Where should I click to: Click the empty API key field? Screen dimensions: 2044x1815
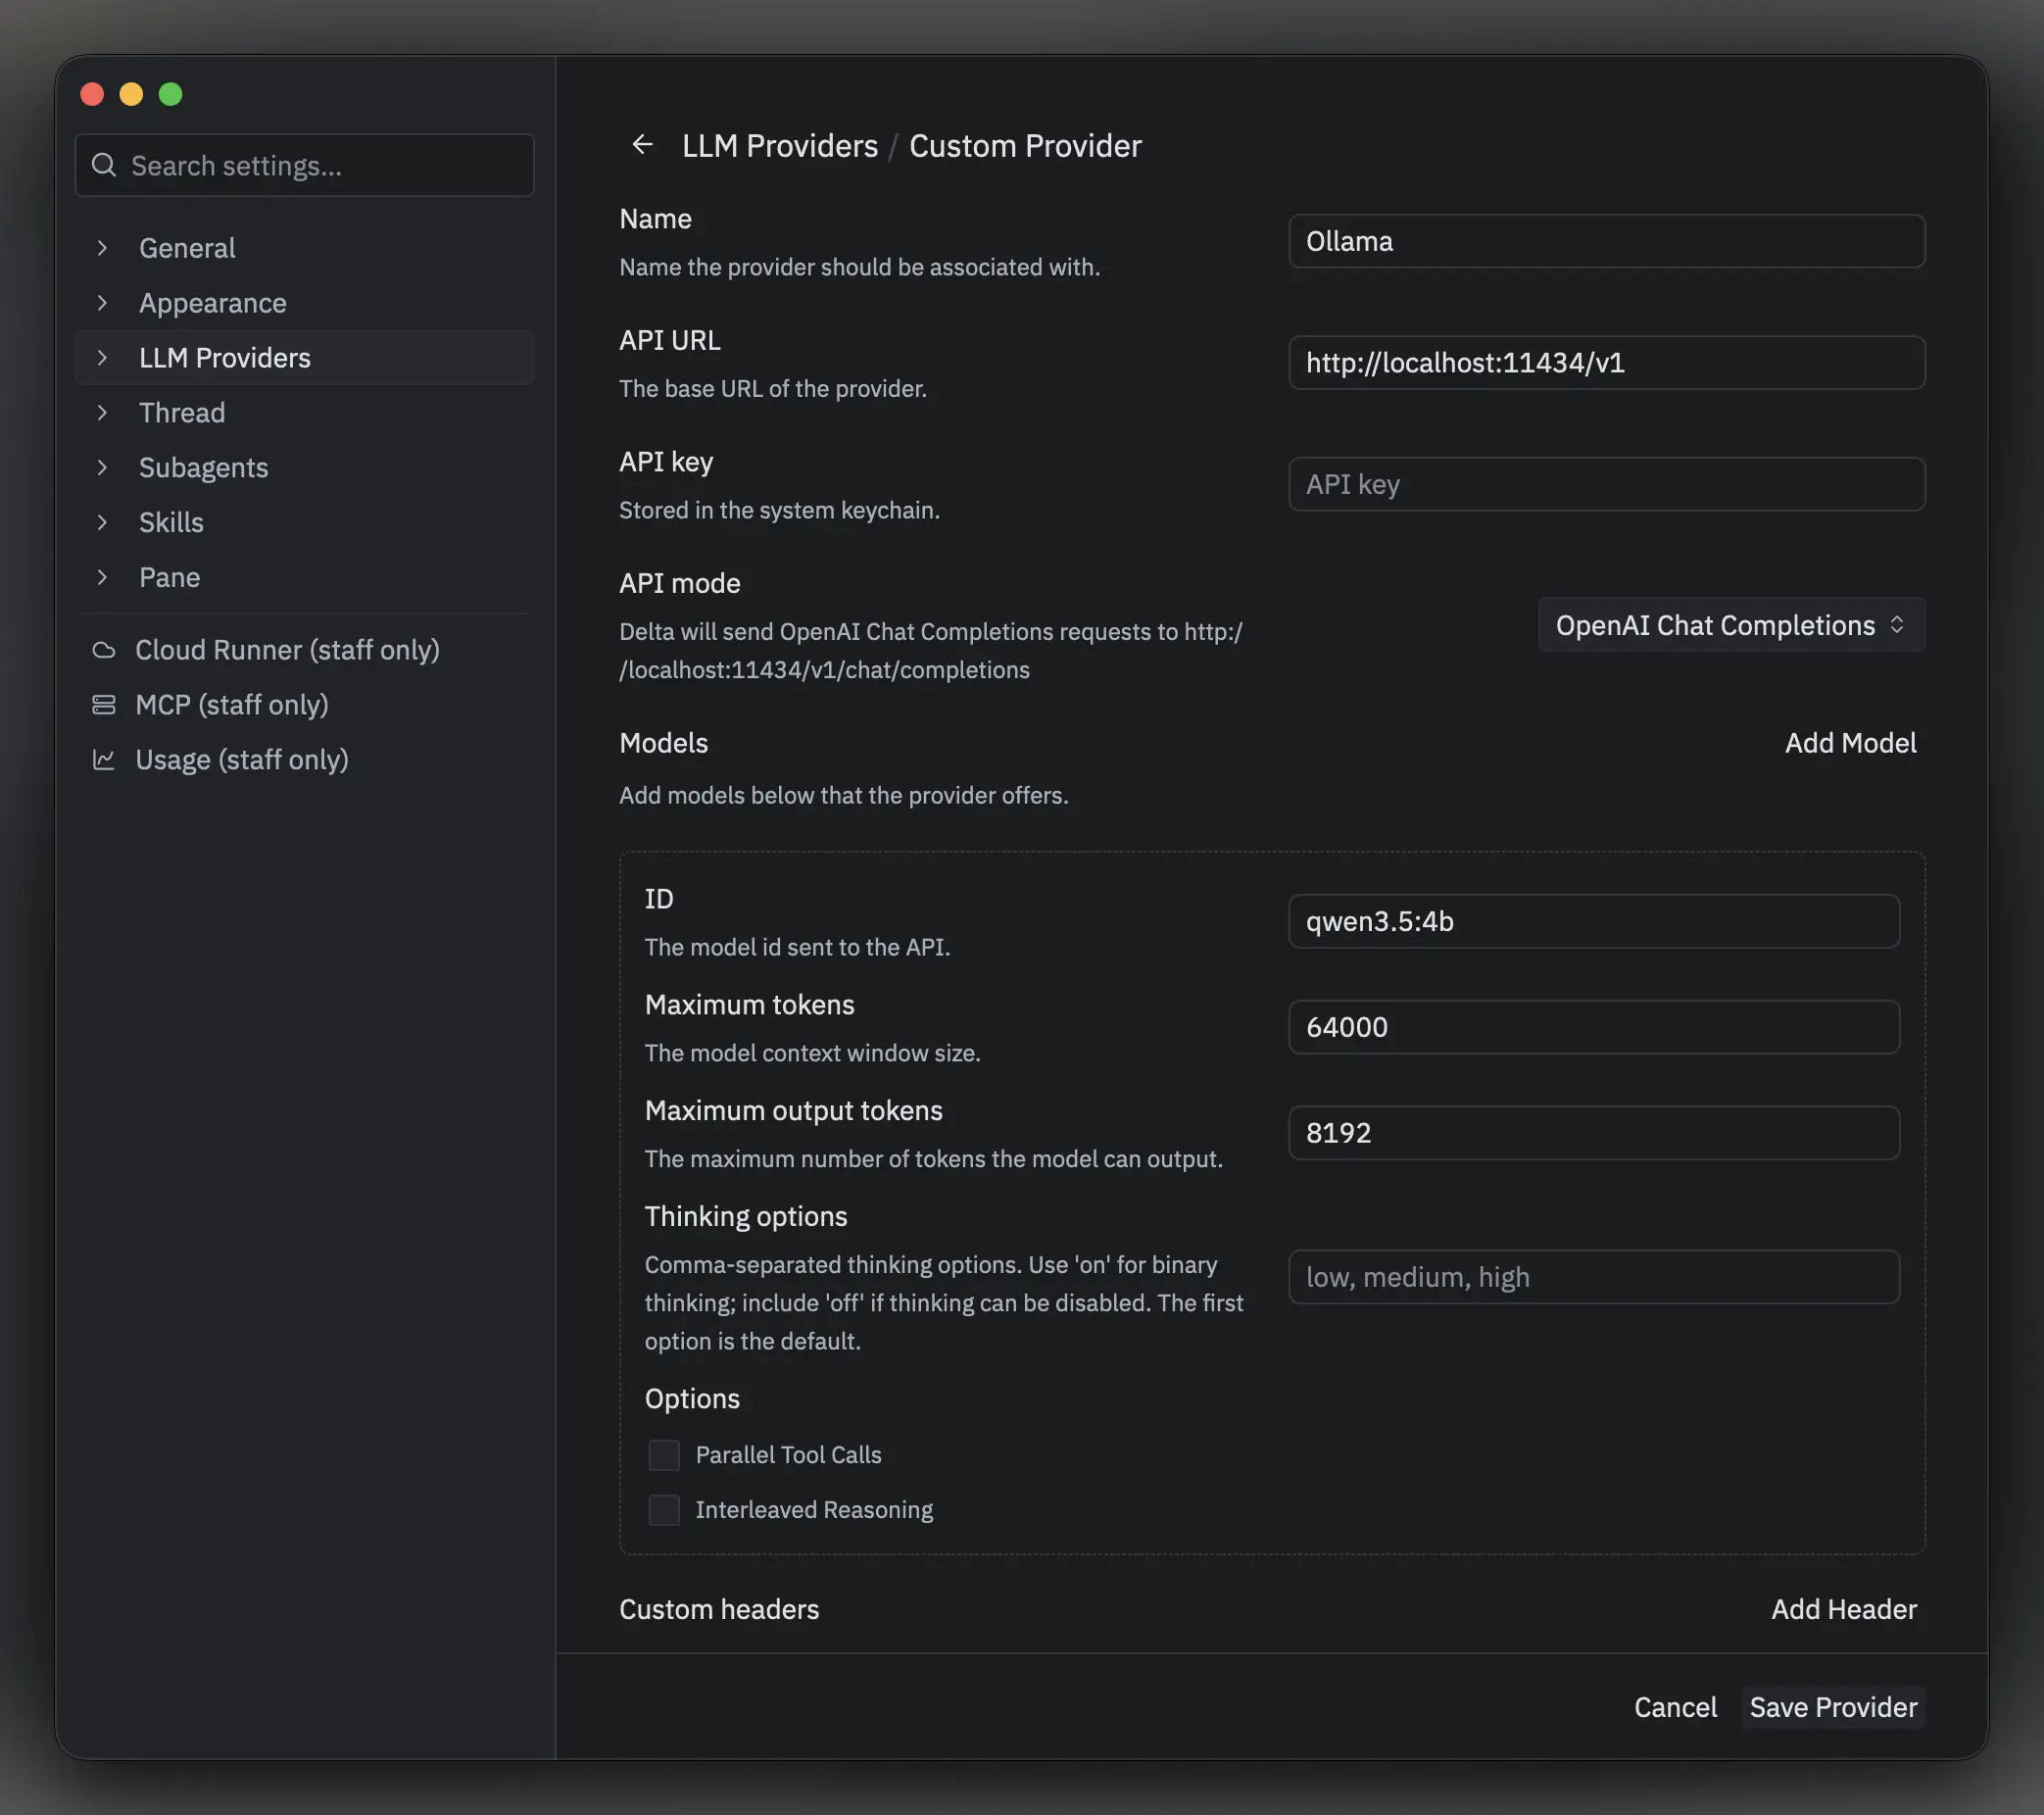coord(1606,484)
